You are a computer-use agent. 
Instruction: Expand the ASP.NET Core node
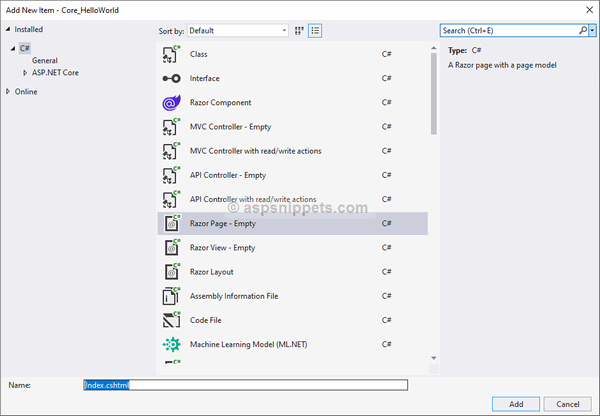tap(25, 73)
